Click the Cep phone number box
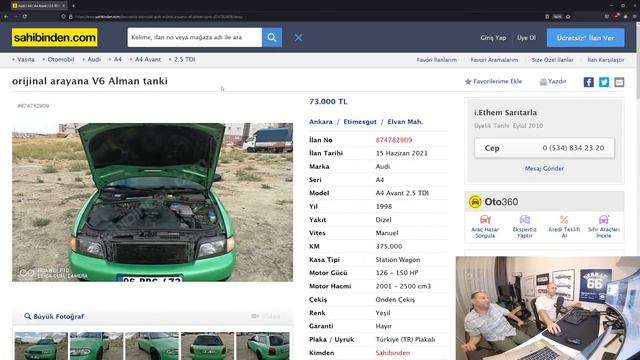640x360 pixels. point(544,148)
